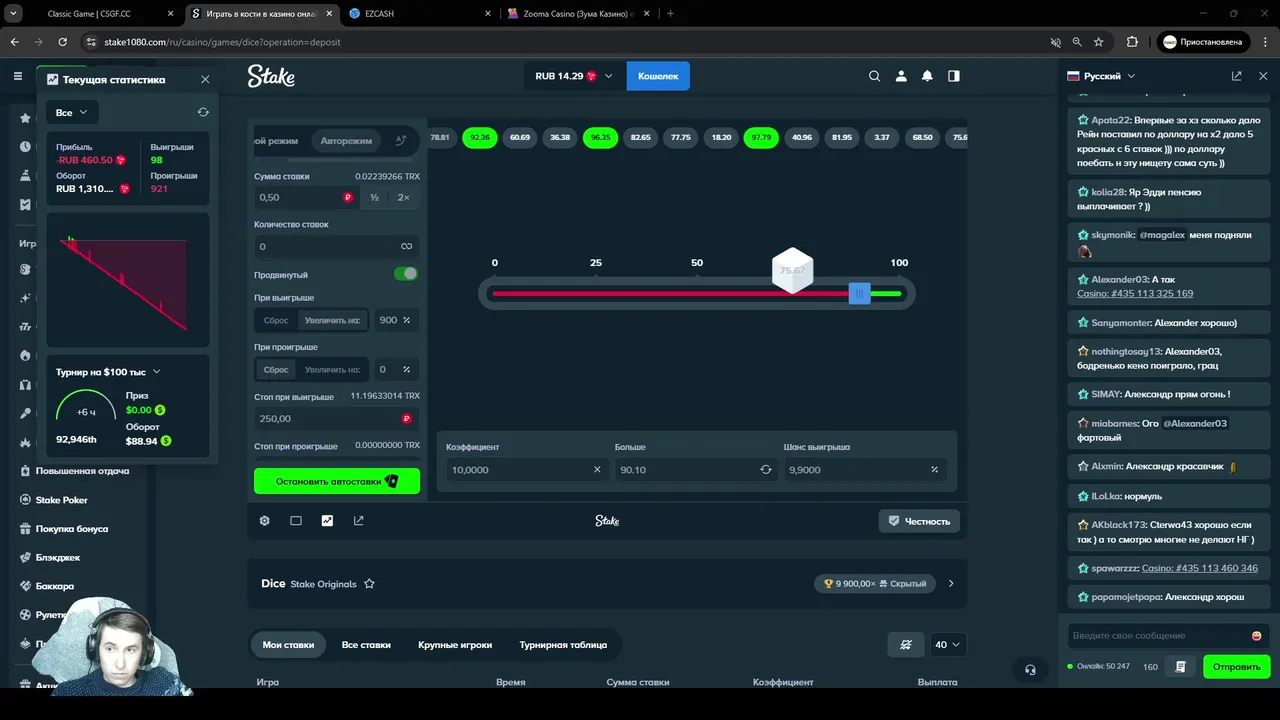Click the Шанс выигрыша field

866,470
